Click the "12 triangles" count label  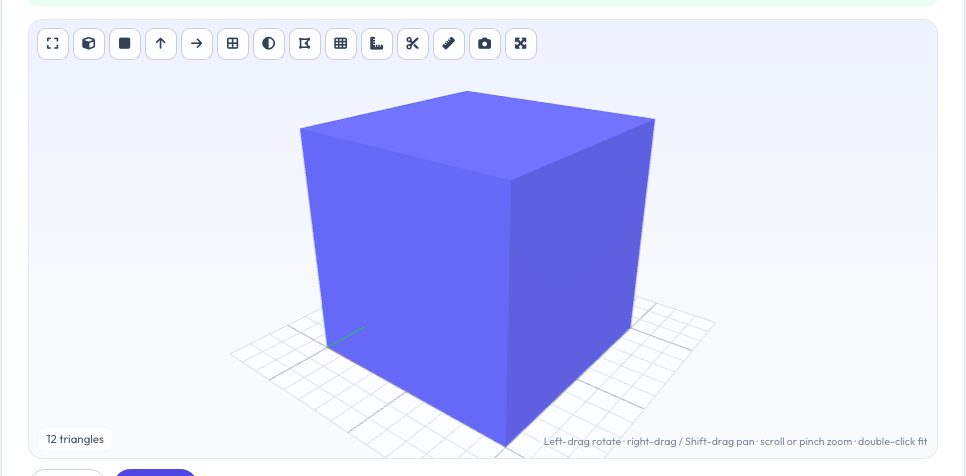click(75, 439)
